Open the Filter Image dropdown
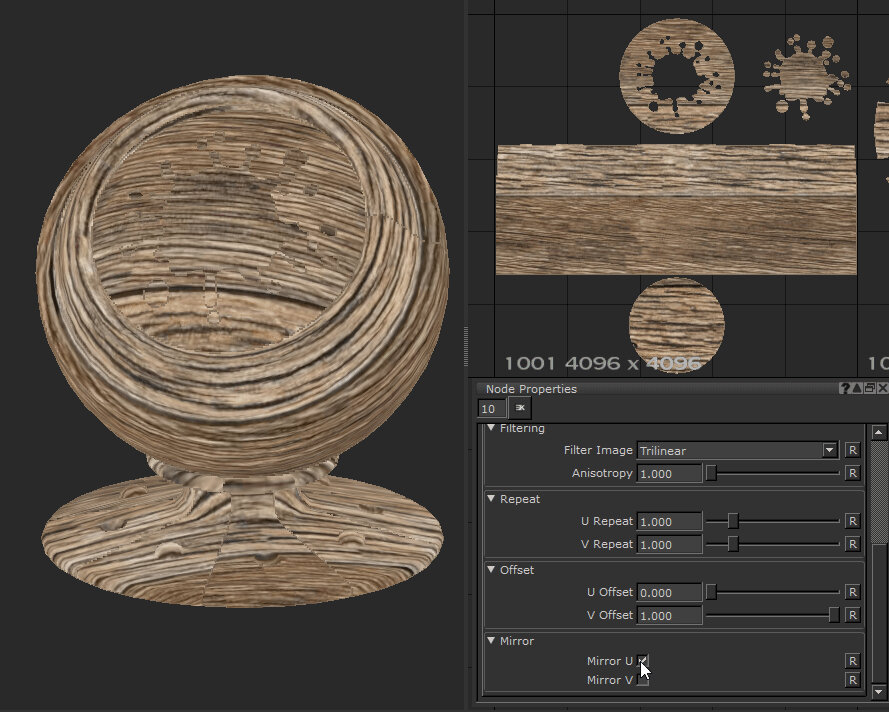Screen dimensions: 889x712 pyautogui.click(x=829, y=451)
